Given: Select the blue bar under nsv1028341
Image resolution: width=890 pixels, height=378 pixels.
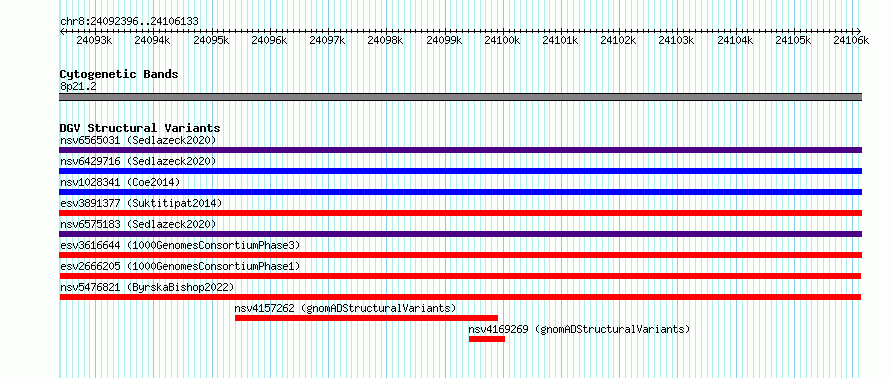Looking at the screenshot, I should pyautogui.click(x=460, y=192).
